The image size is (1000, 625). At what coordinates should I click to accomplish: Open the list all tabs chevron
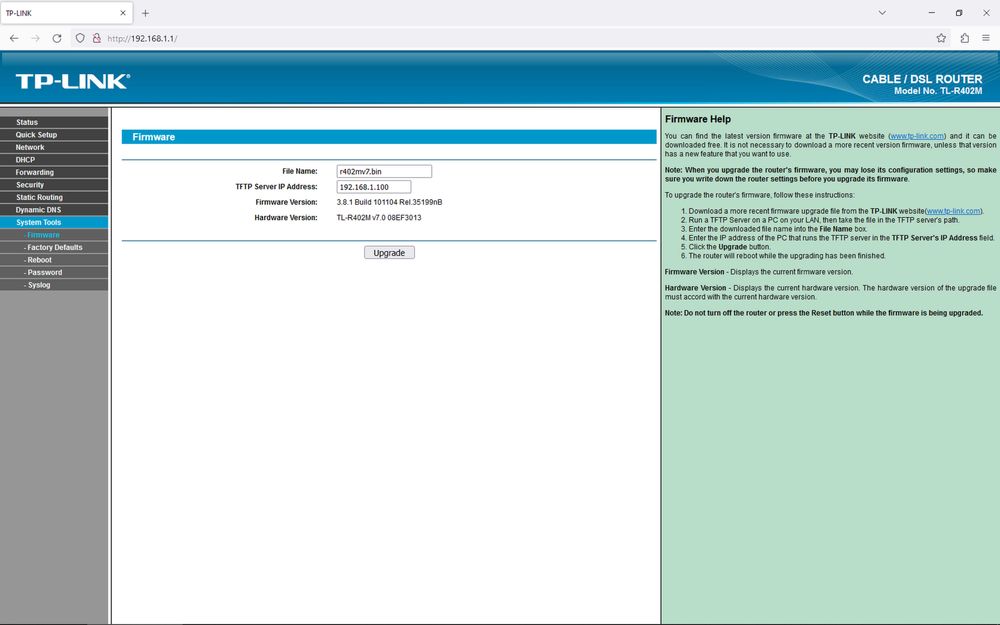(882, 13)
